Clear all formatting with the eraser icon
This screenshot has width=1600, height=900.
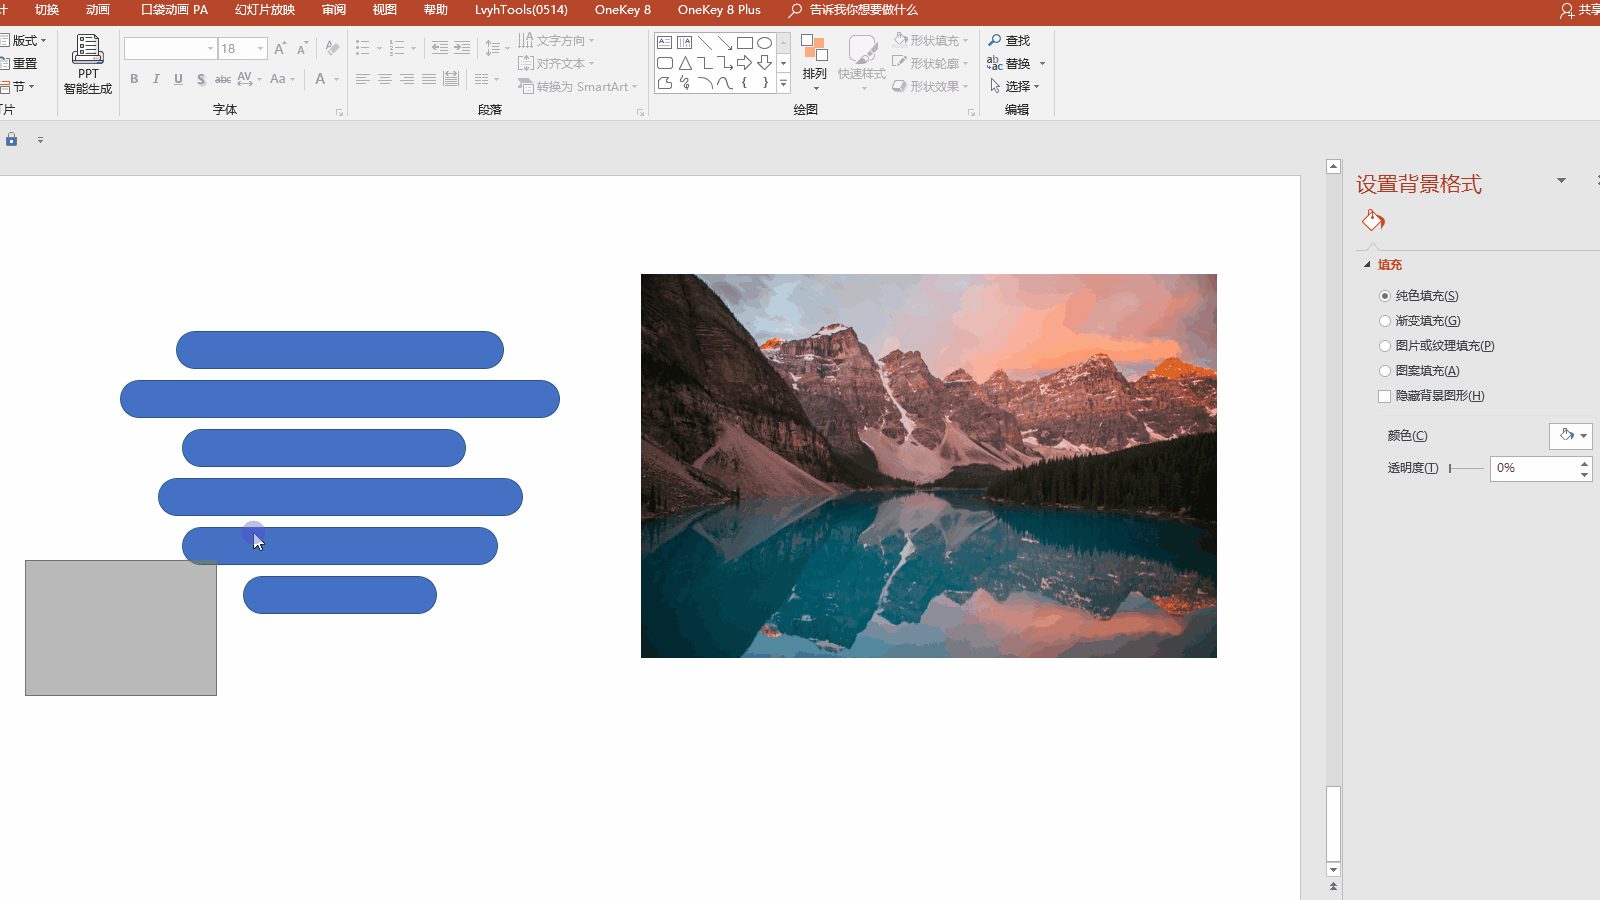[x=333, y=48]
